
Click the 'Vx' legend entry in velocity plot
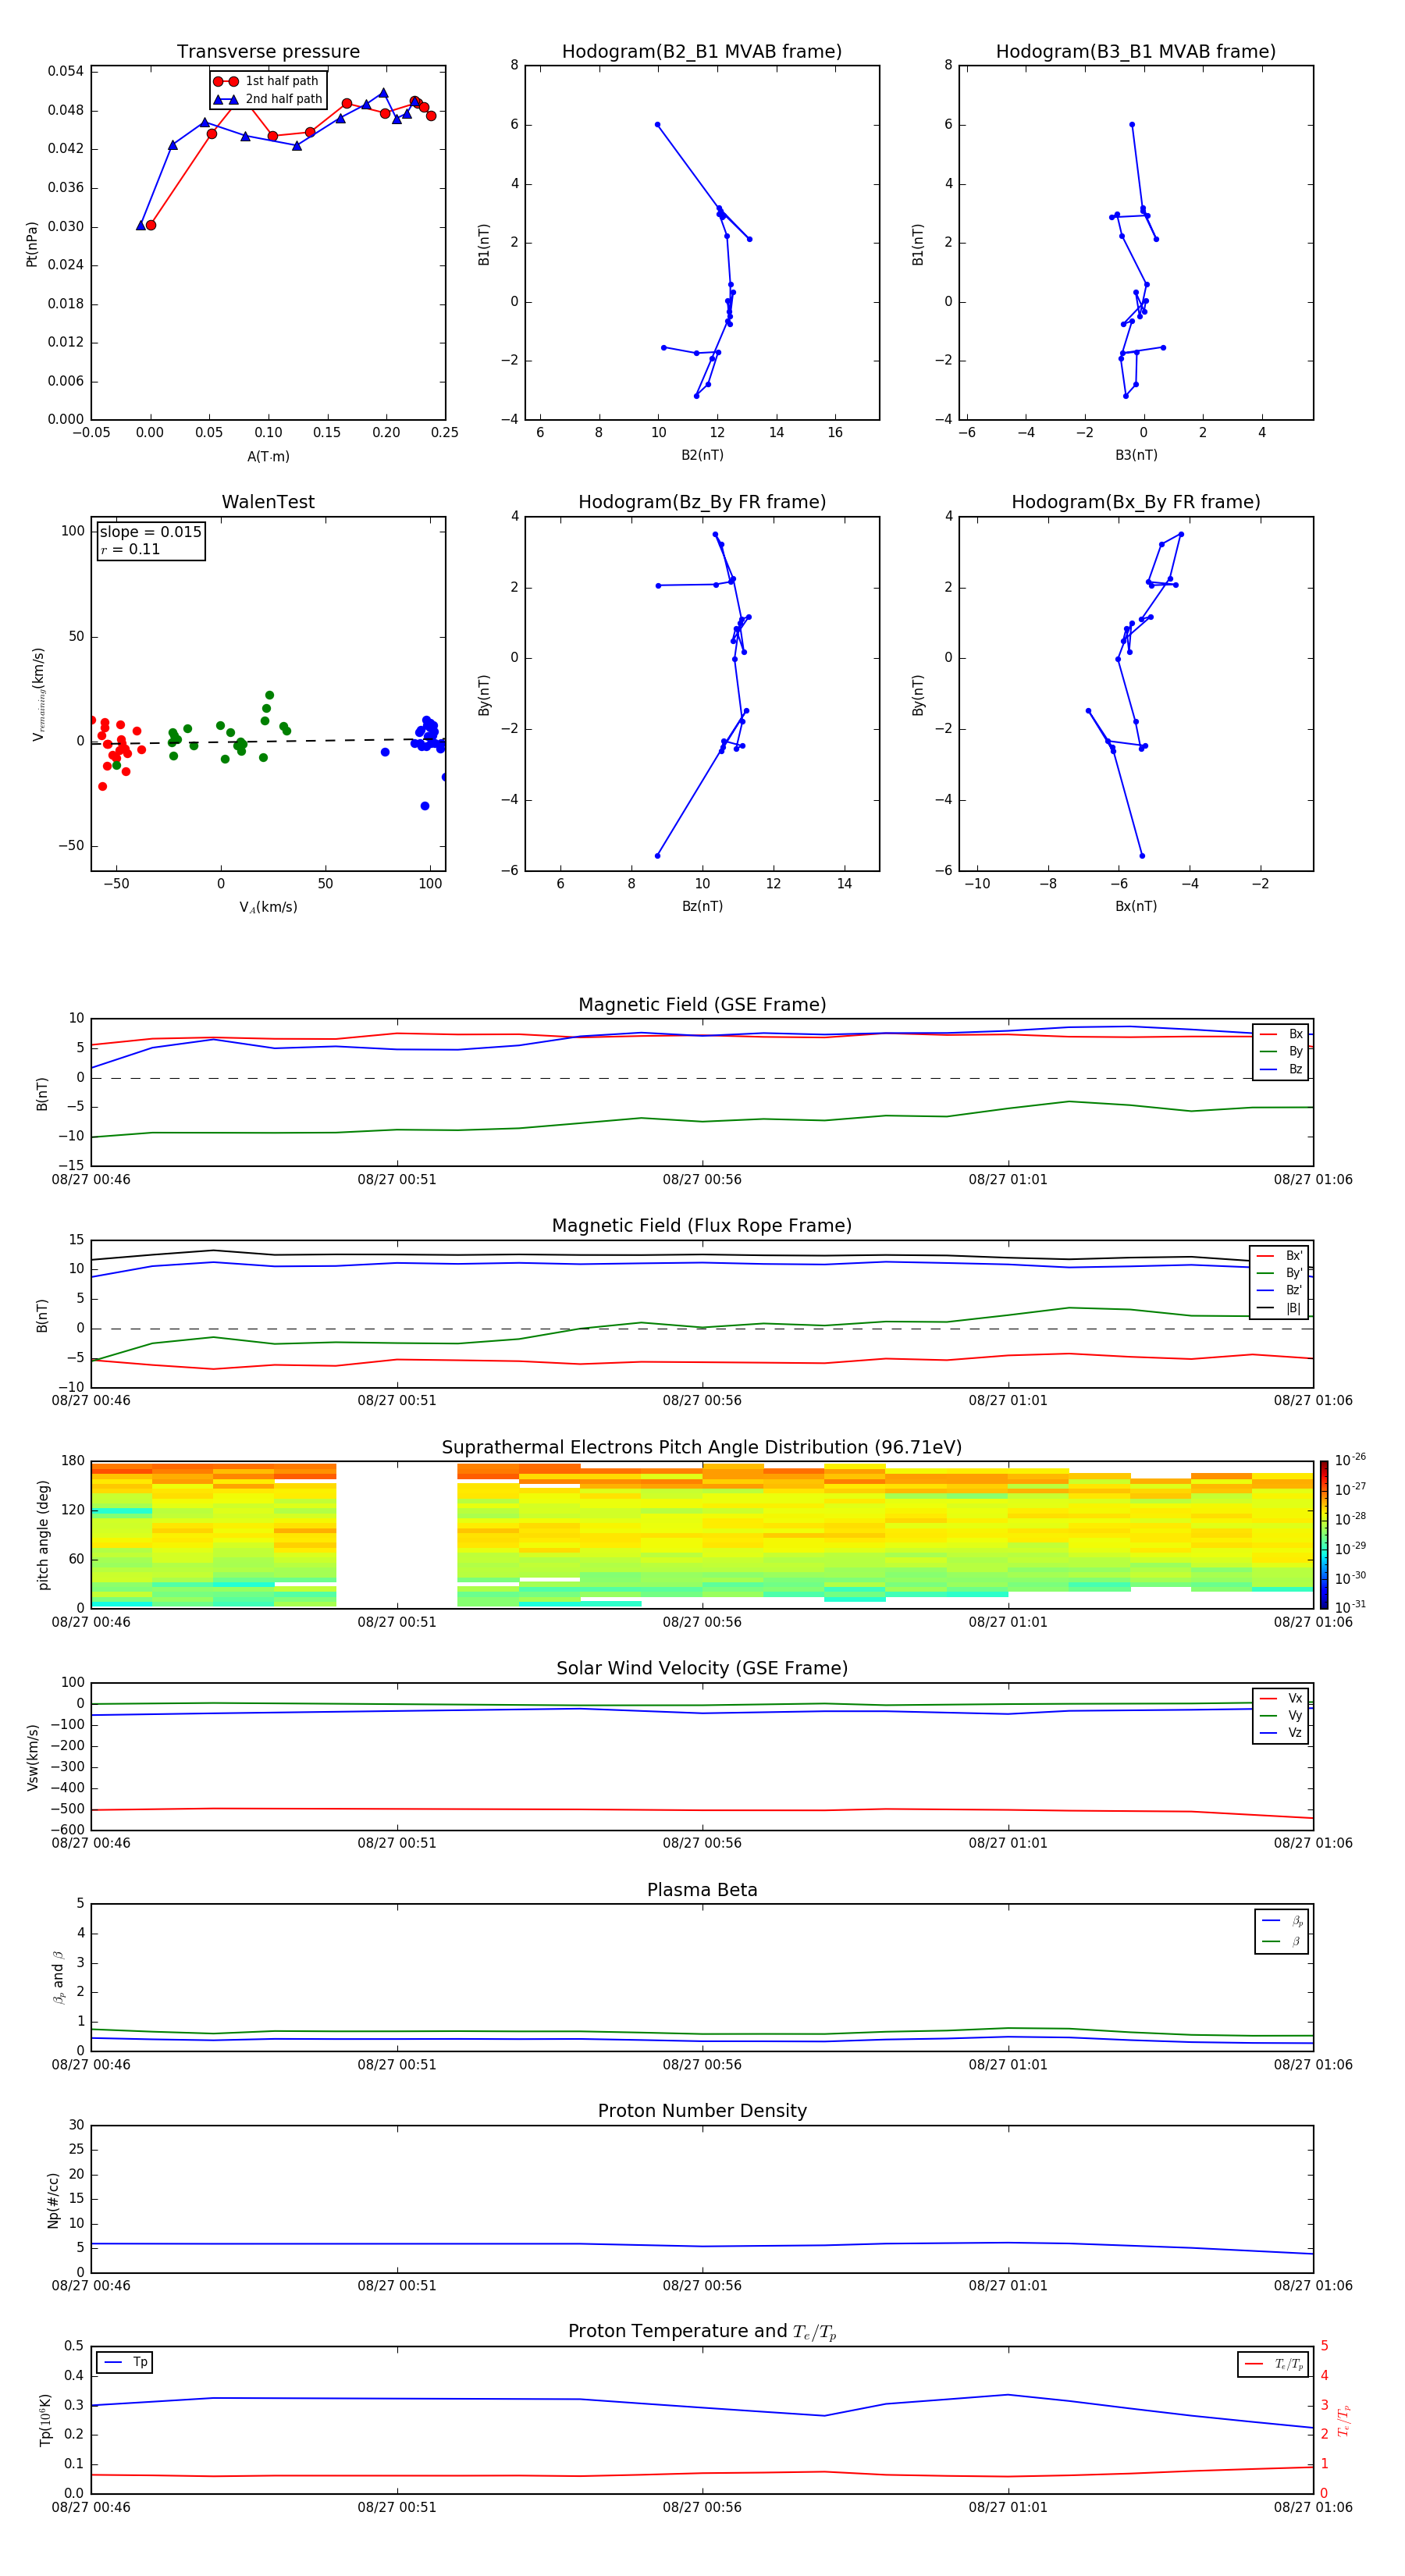point(1281,1698)
